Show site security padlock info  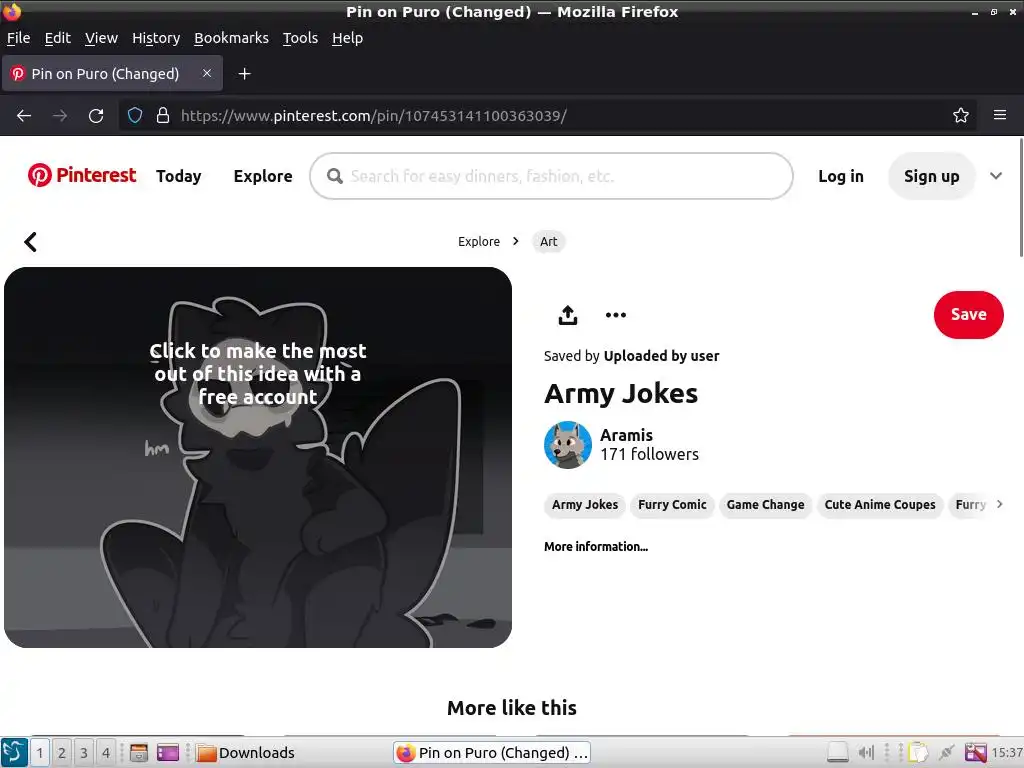(163, 116)
